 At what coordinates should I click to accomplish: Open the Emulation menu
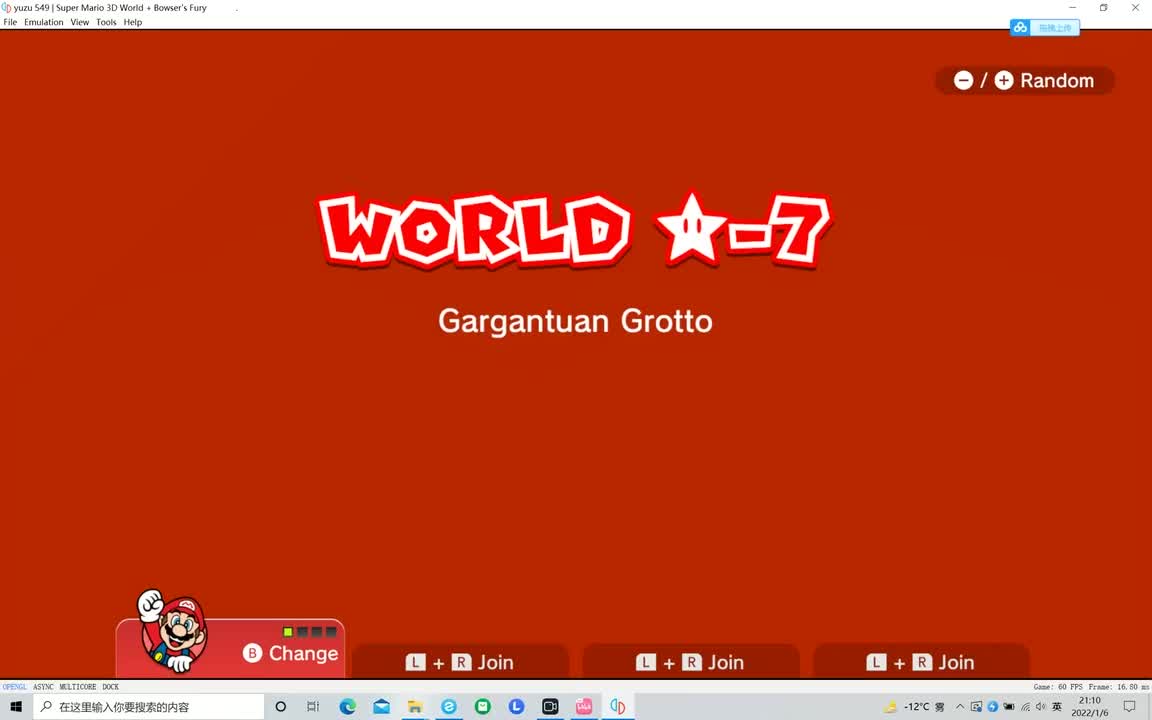43,22
